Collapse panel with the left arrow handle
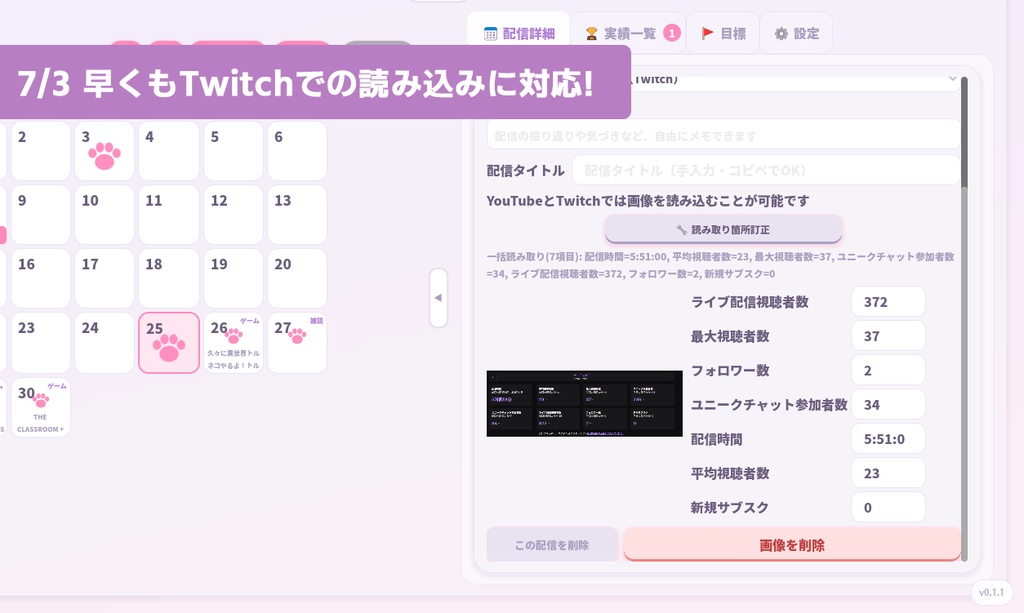 tap(438, 298)
